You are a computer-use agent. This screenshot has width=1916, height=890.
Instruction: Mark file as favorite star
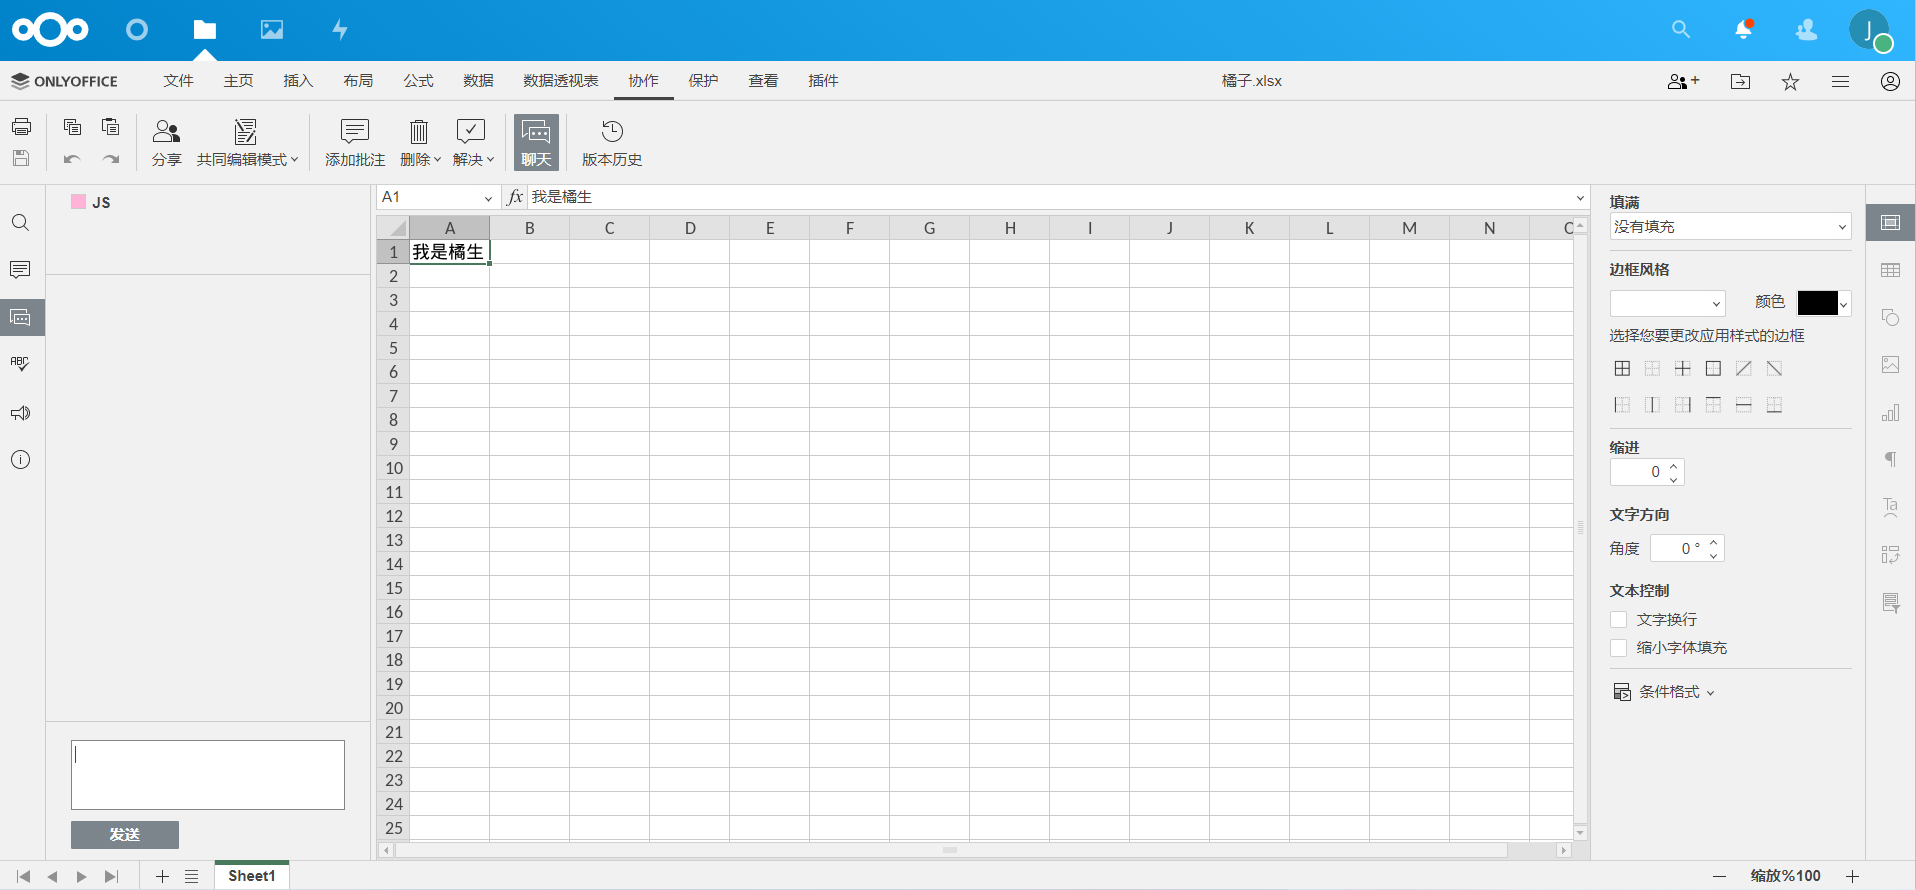(1790, 82)
